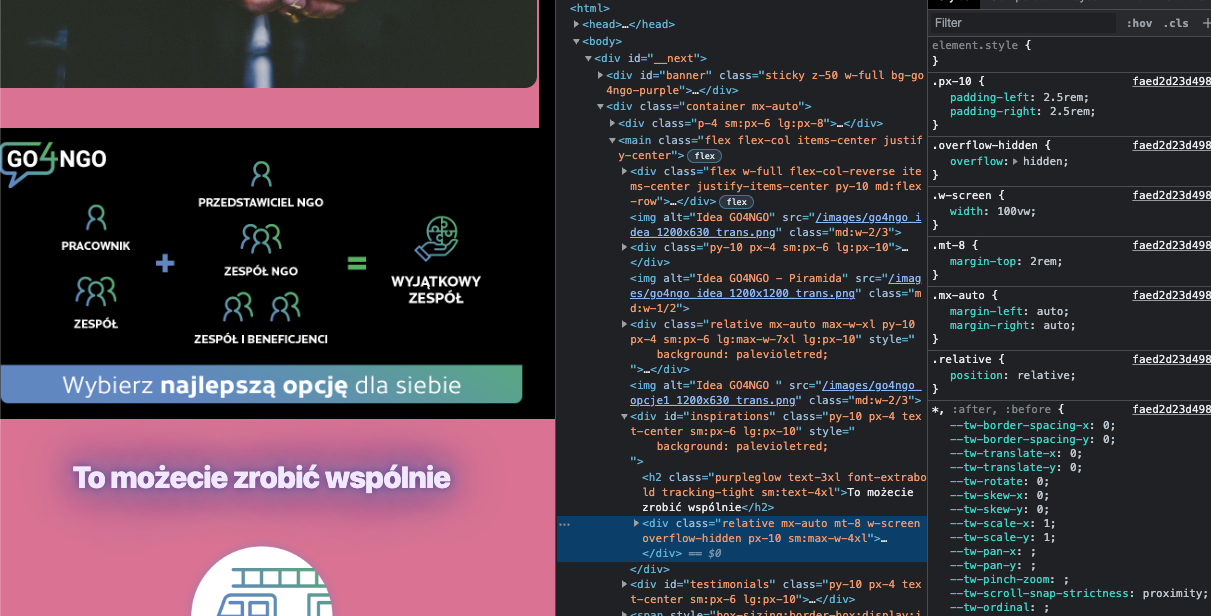Click the position: relative declaration
The image size is (1211, 616).
click(x=1012, y=375)
